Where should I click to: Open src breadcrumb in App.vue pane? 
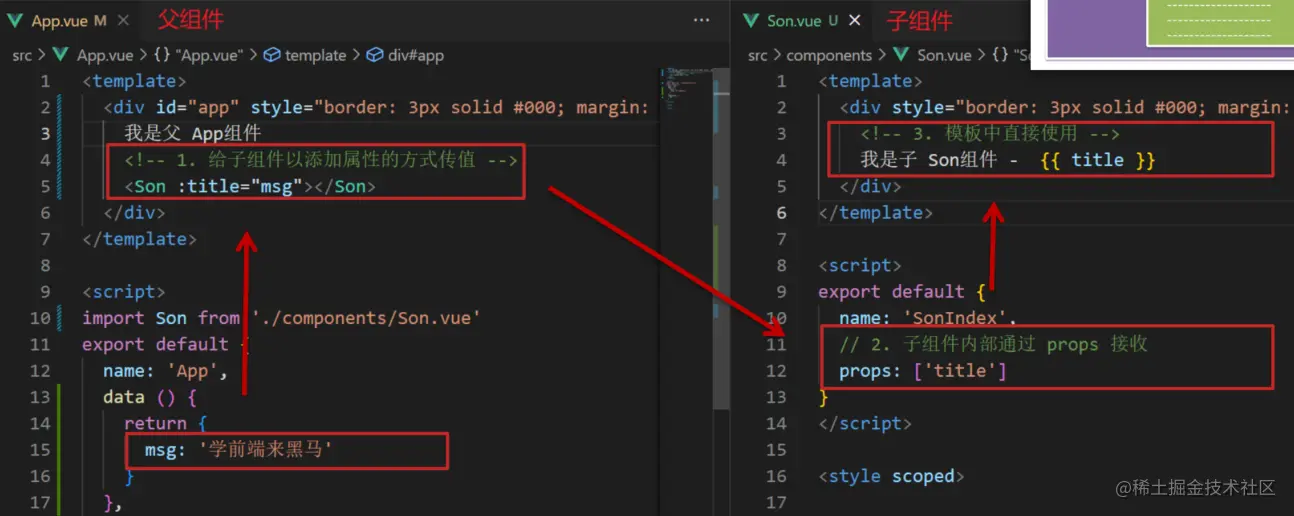(22, 55)
